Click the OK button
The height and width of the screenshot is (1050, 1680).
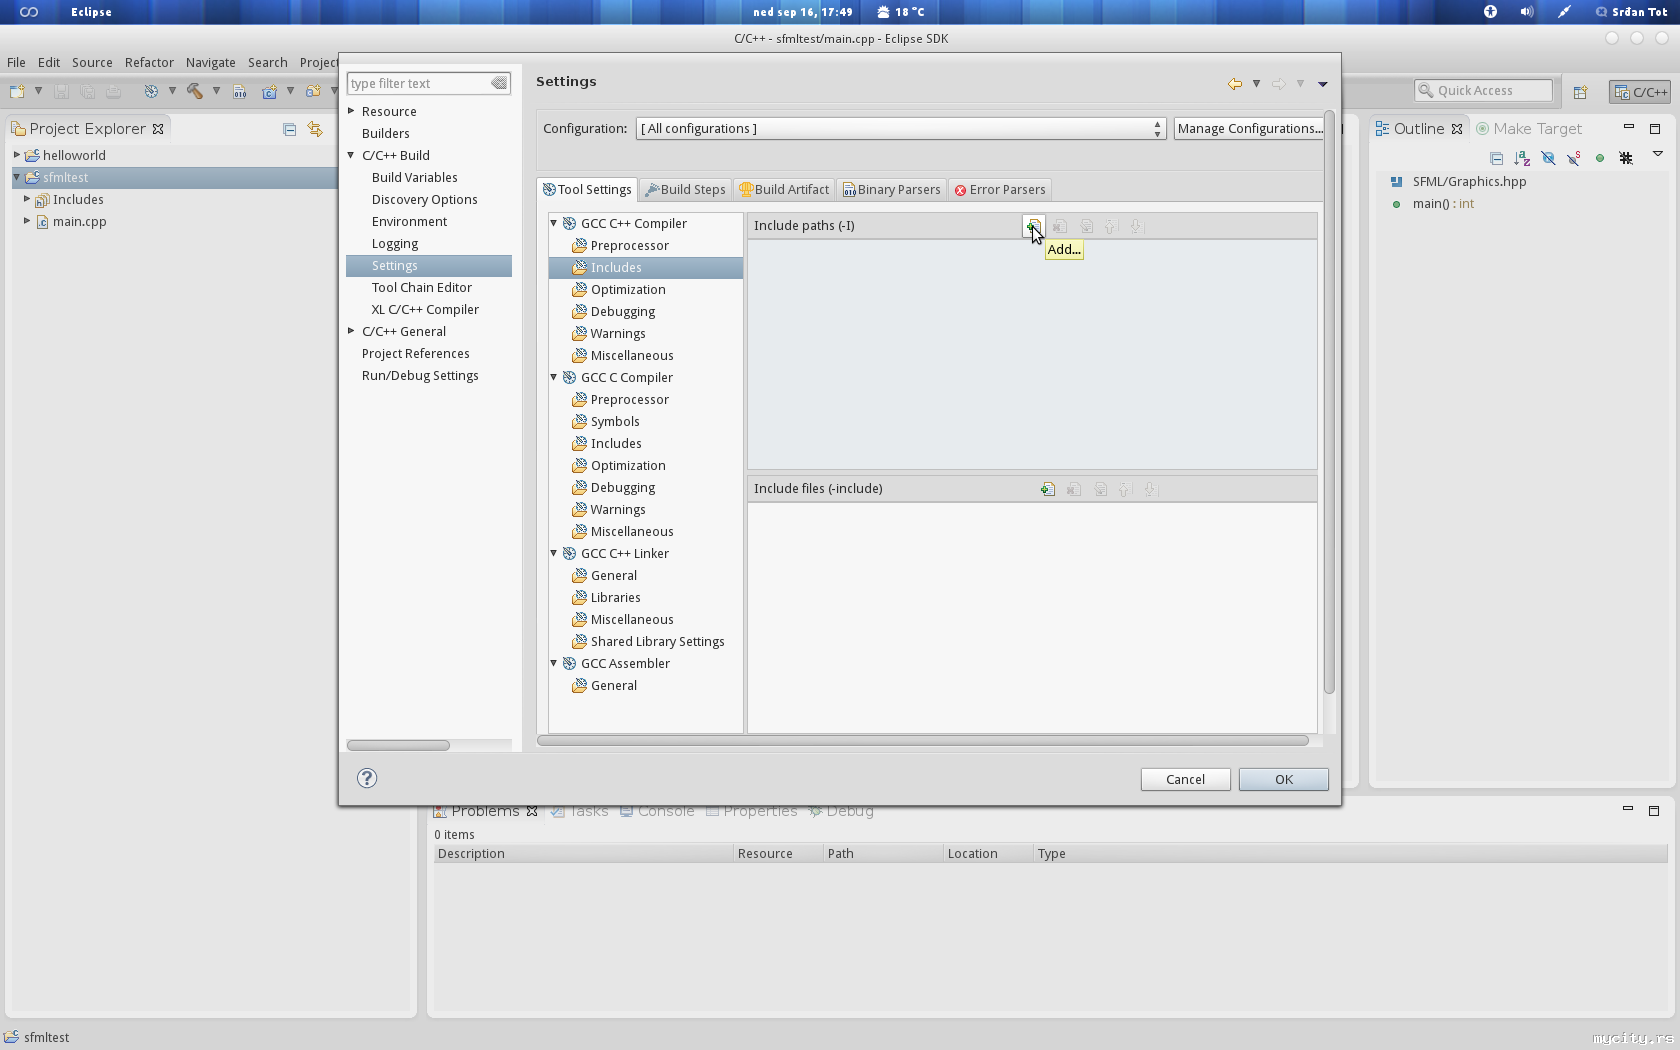pyautogui.click(x=1284, y=780)
